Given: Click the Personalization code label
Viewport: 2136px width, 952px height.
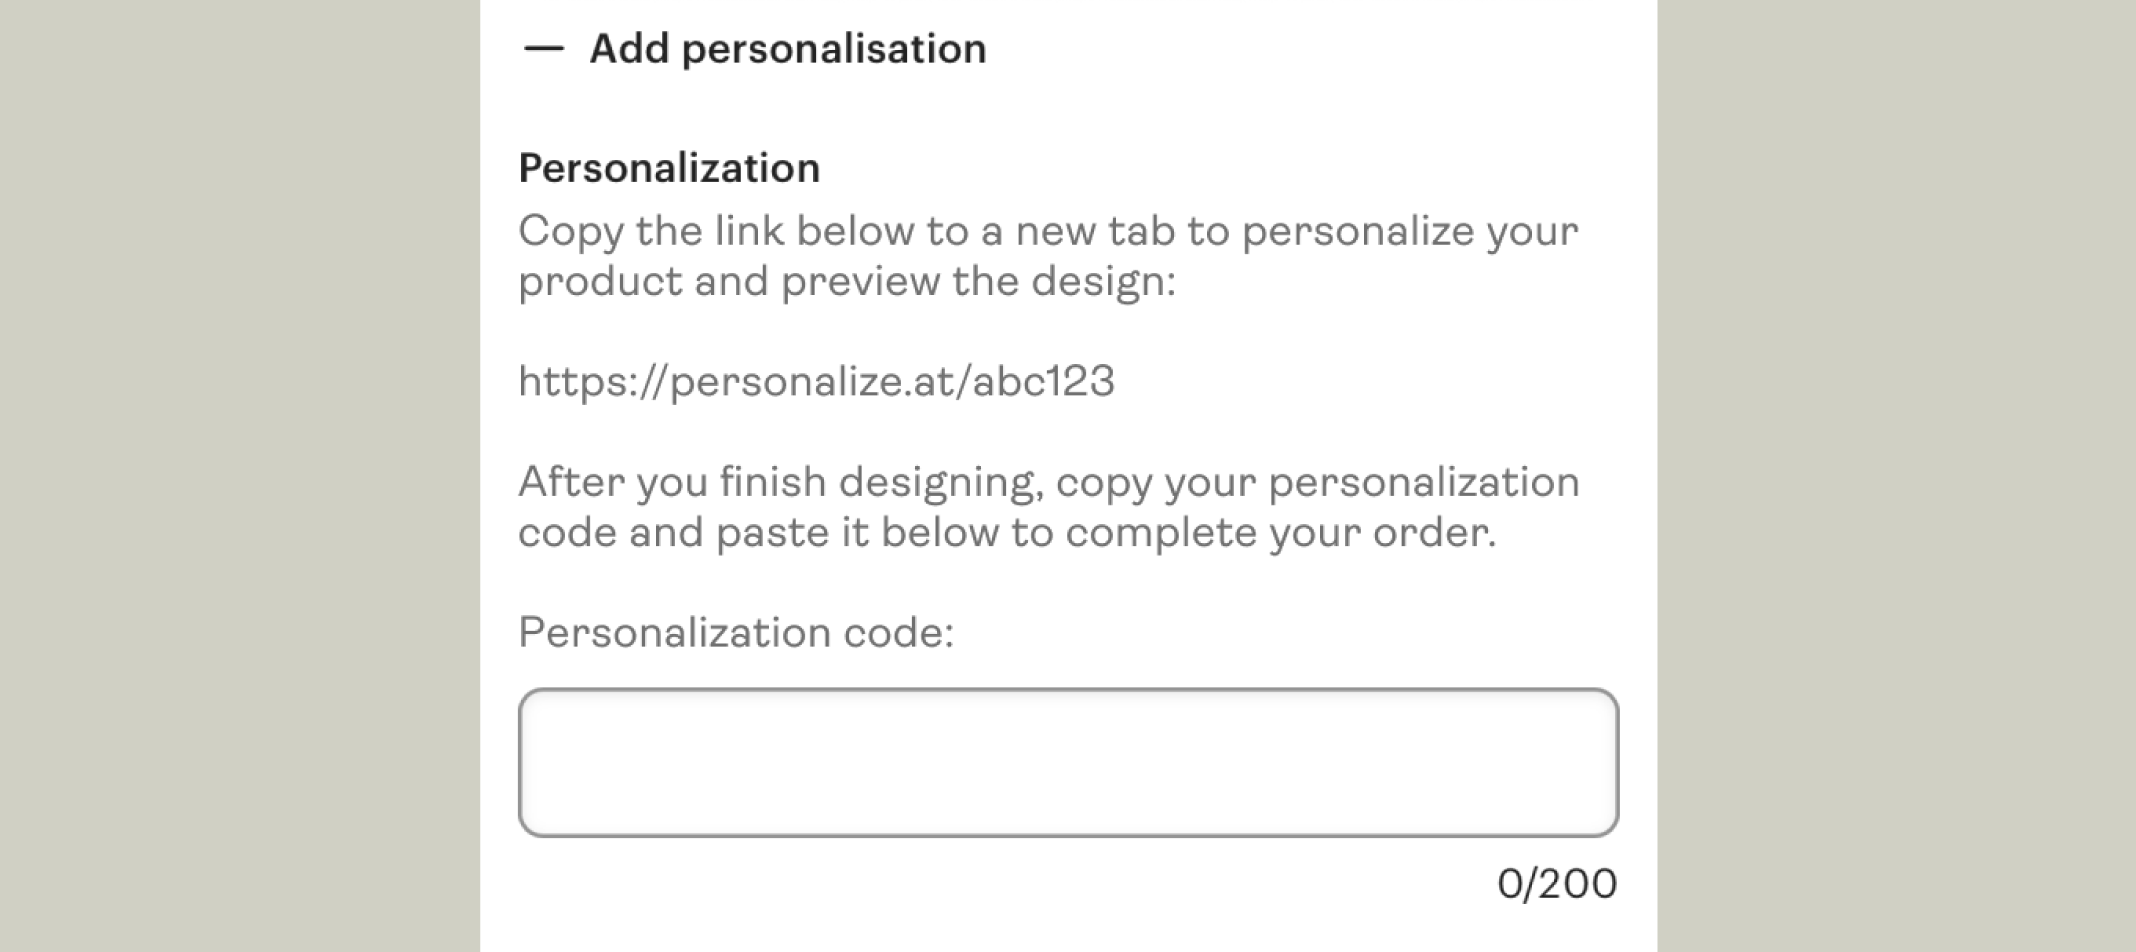Looking at the screenshot, I should point(737,630).
